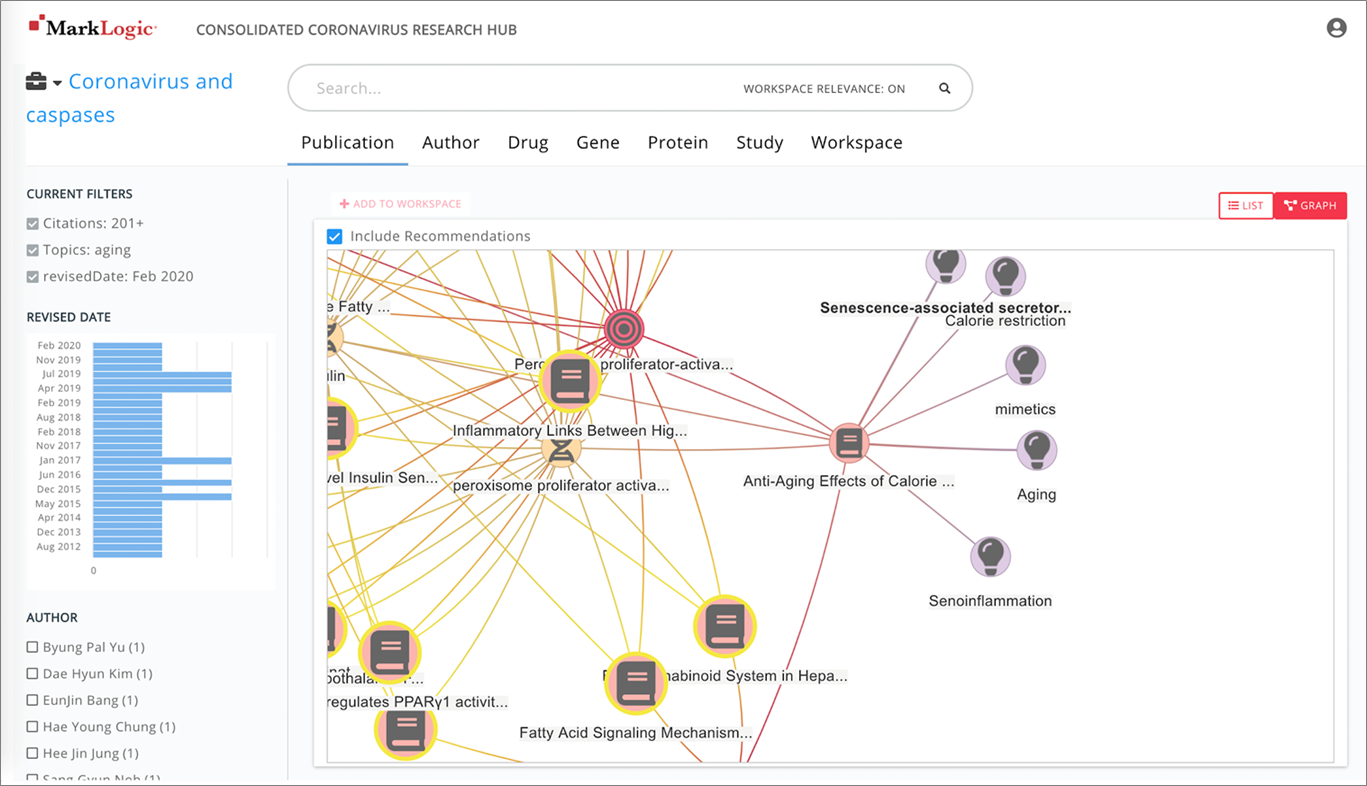Viewport: 1367px width, 786px height.
Task: Switch to LIST view
Action: click(x=1245, y=205)
